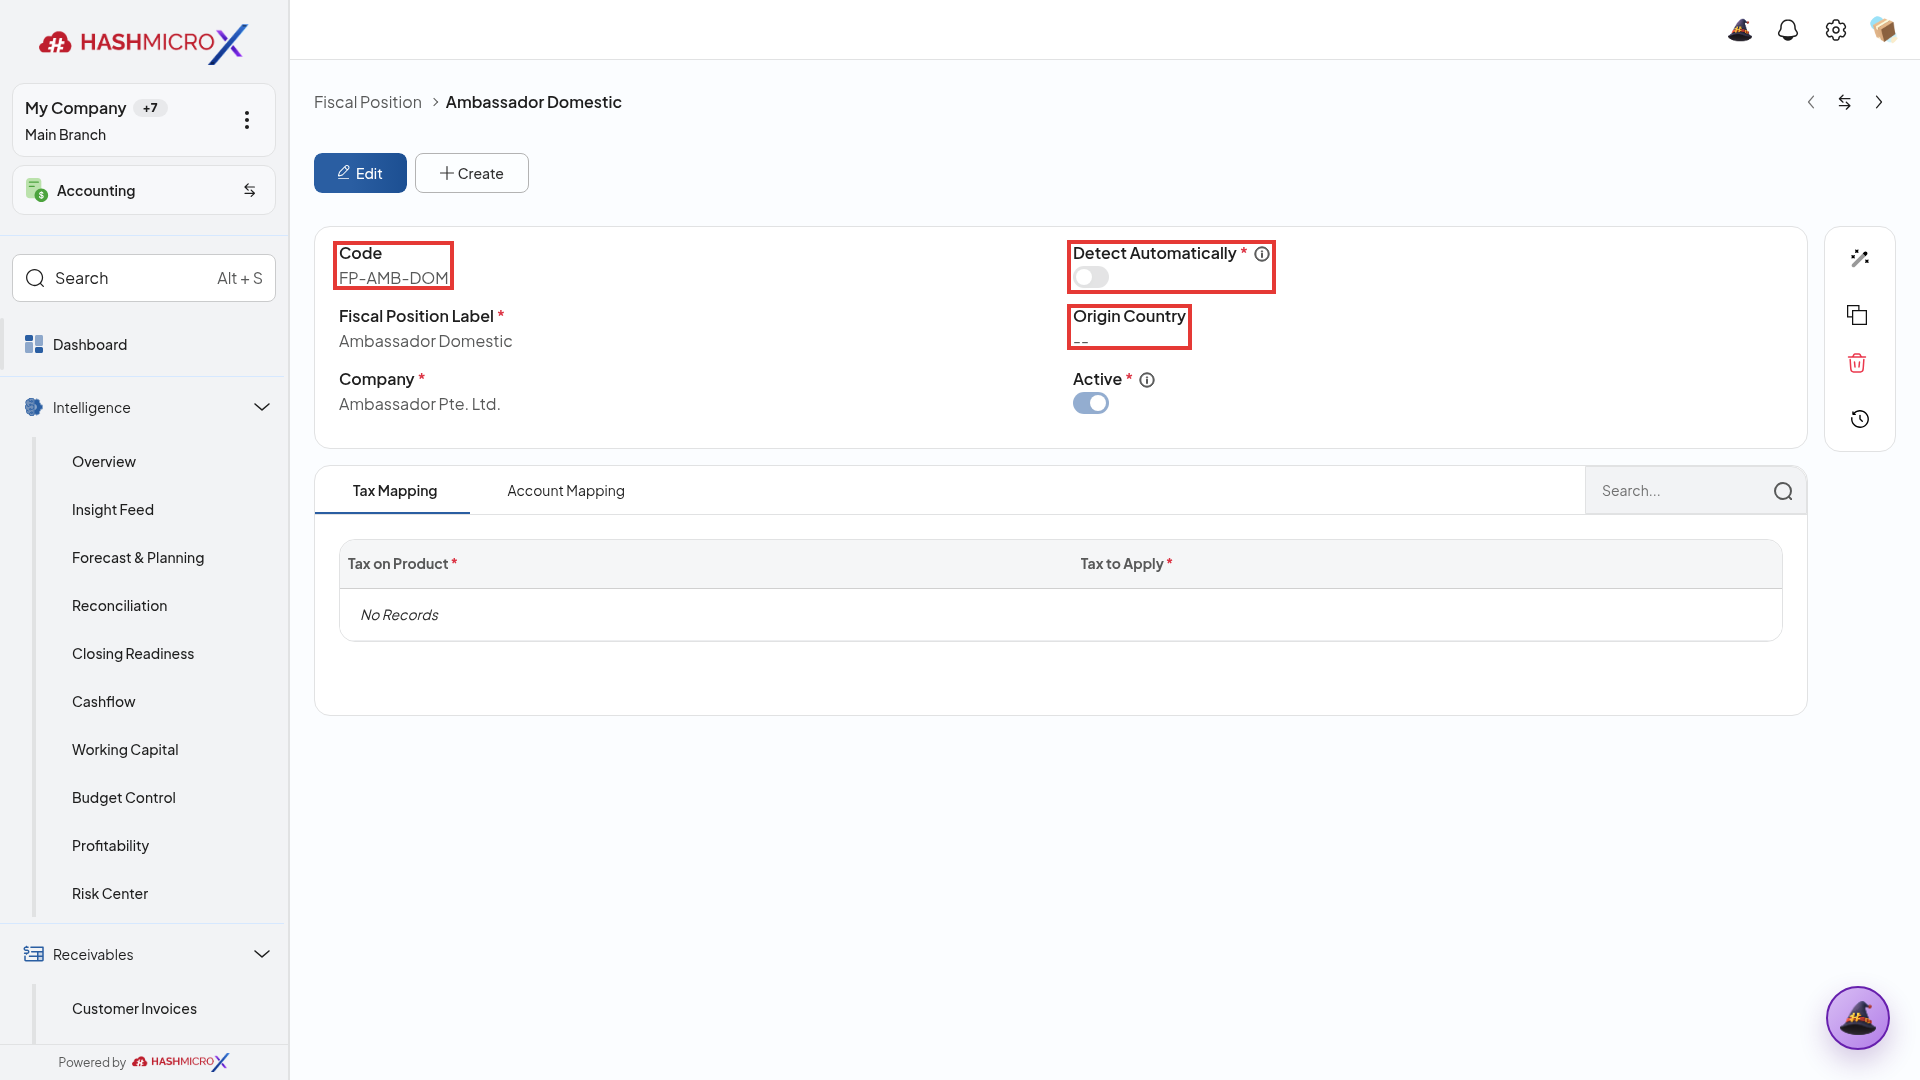
Task: Open Reconciliation menu item
Action: pyautogui.click(x=119, y=606)
